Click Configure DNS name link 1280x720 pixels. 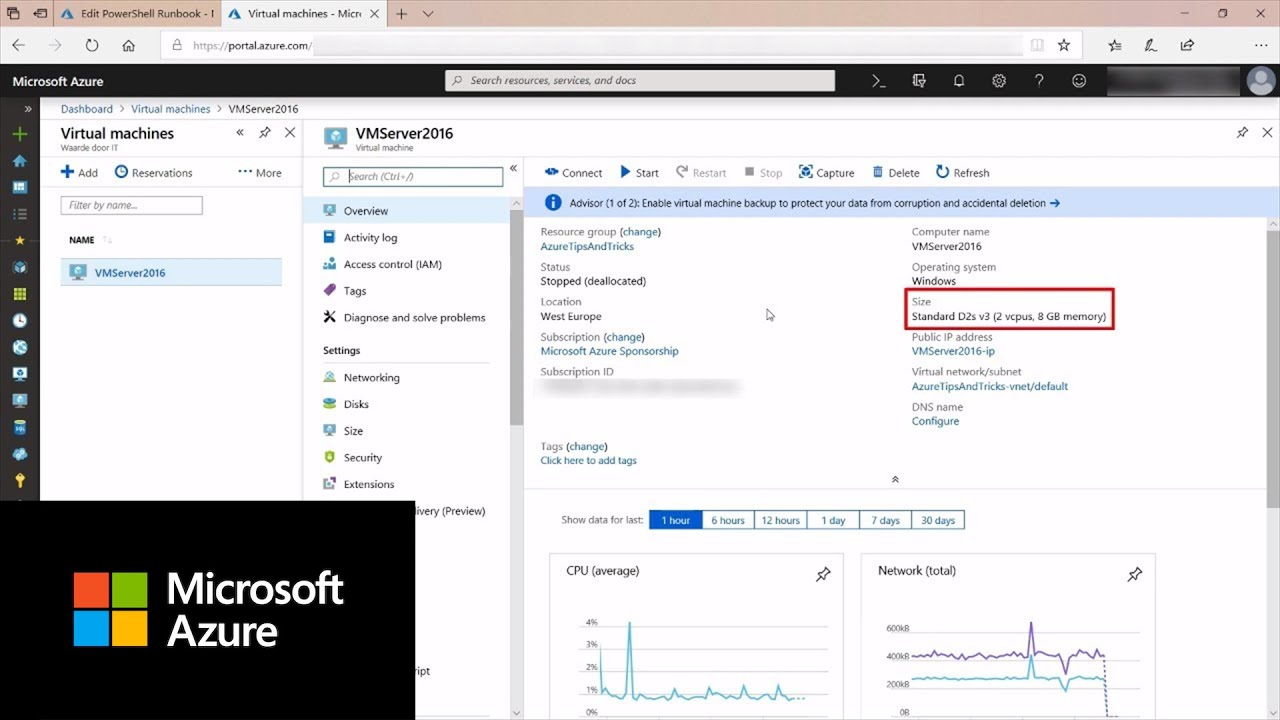935,421
